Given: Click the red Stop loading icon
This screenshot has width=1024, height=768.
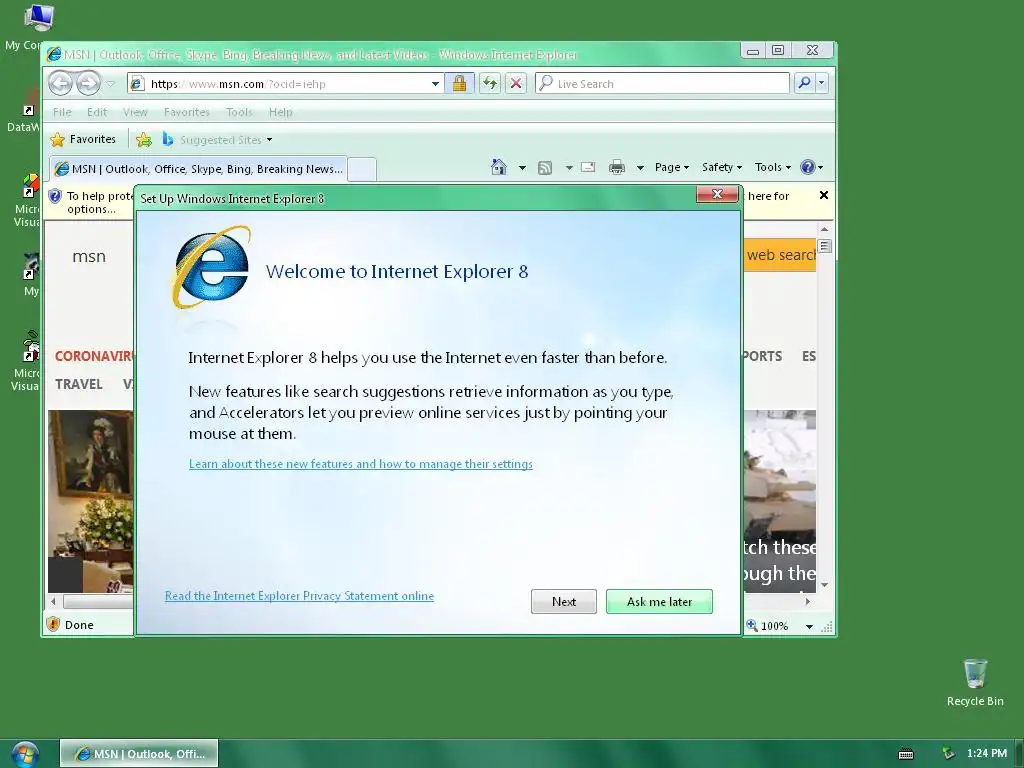Looking at the screenshot, I should pos(516,83).
